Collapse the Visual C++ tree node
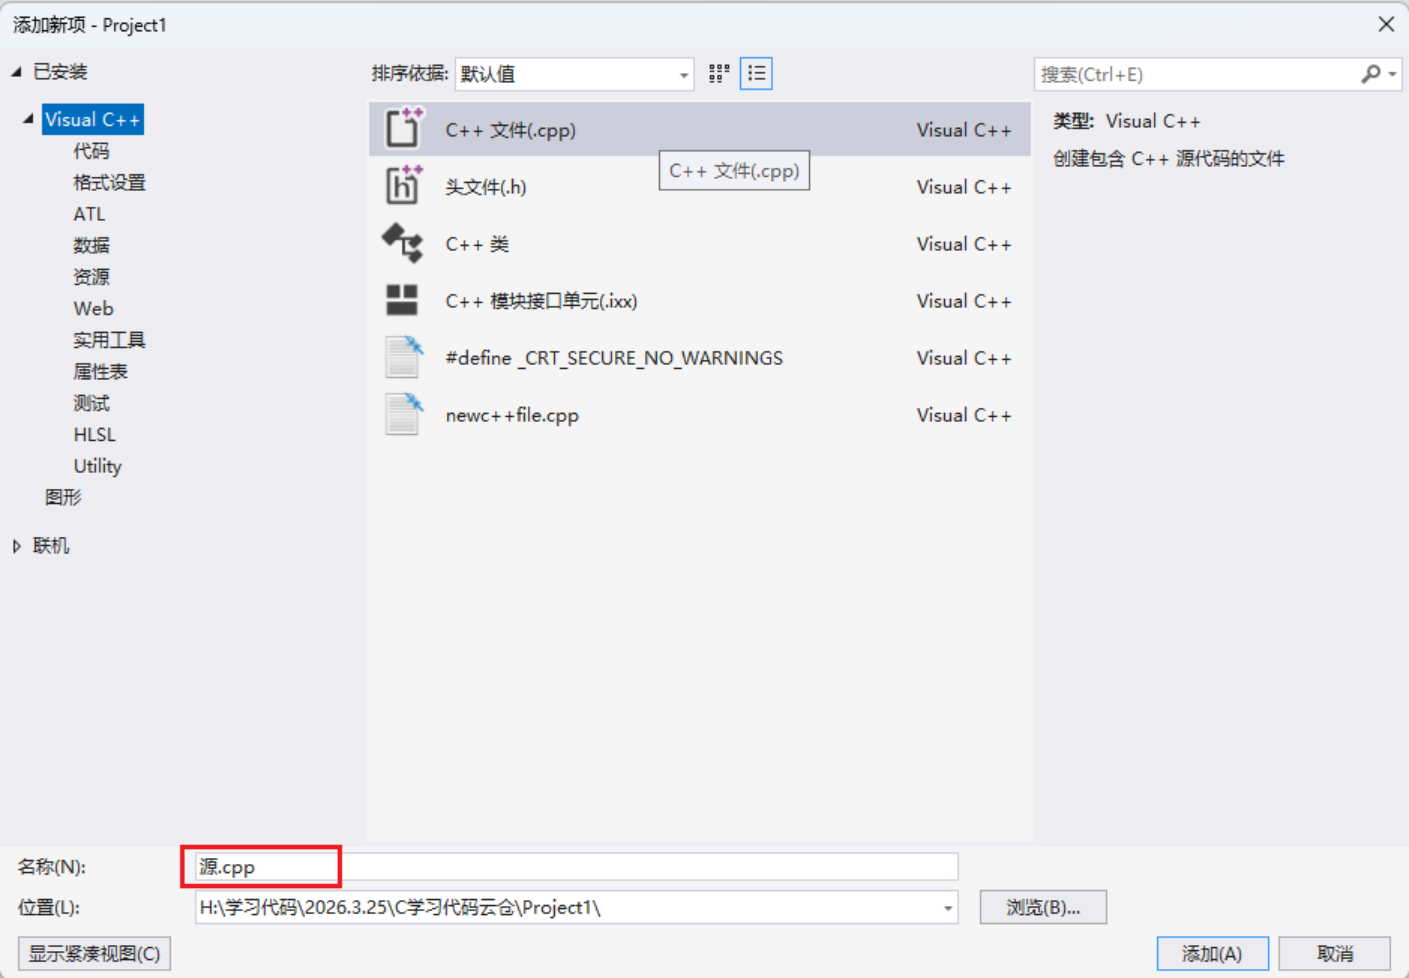Viewport: 1409px width, 978px height. 28,119
